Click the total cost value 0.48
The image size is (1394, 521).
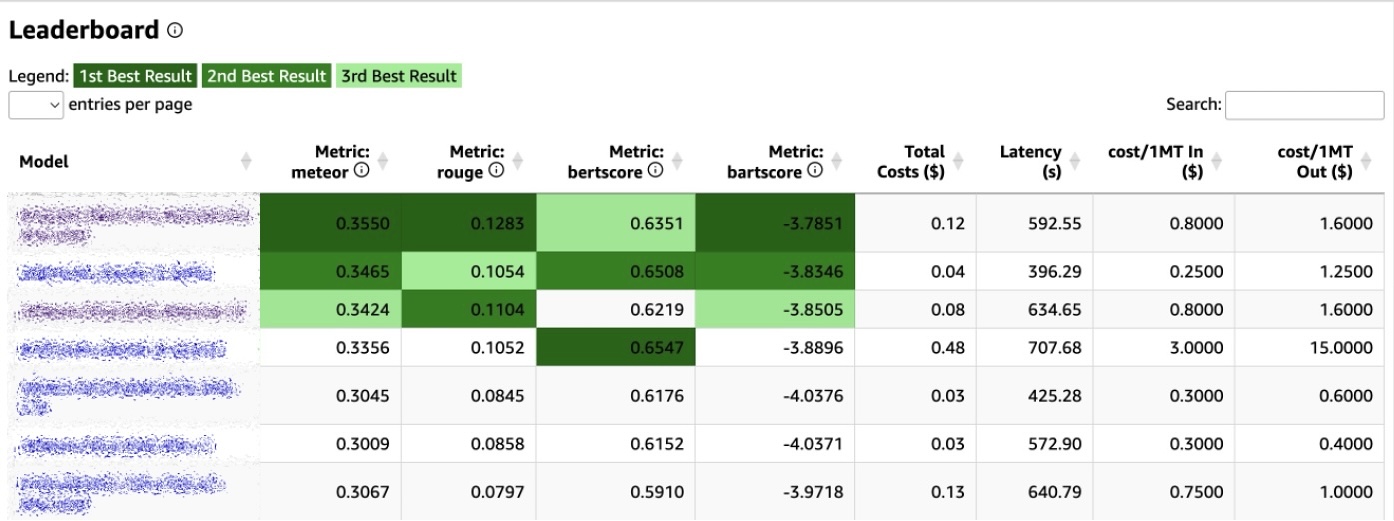coord(949,348)
